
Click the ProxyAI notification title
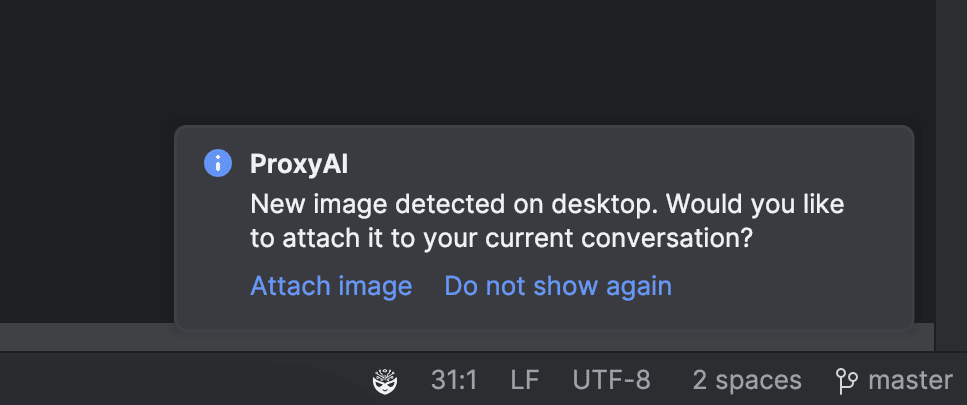[x=299, y=165]
